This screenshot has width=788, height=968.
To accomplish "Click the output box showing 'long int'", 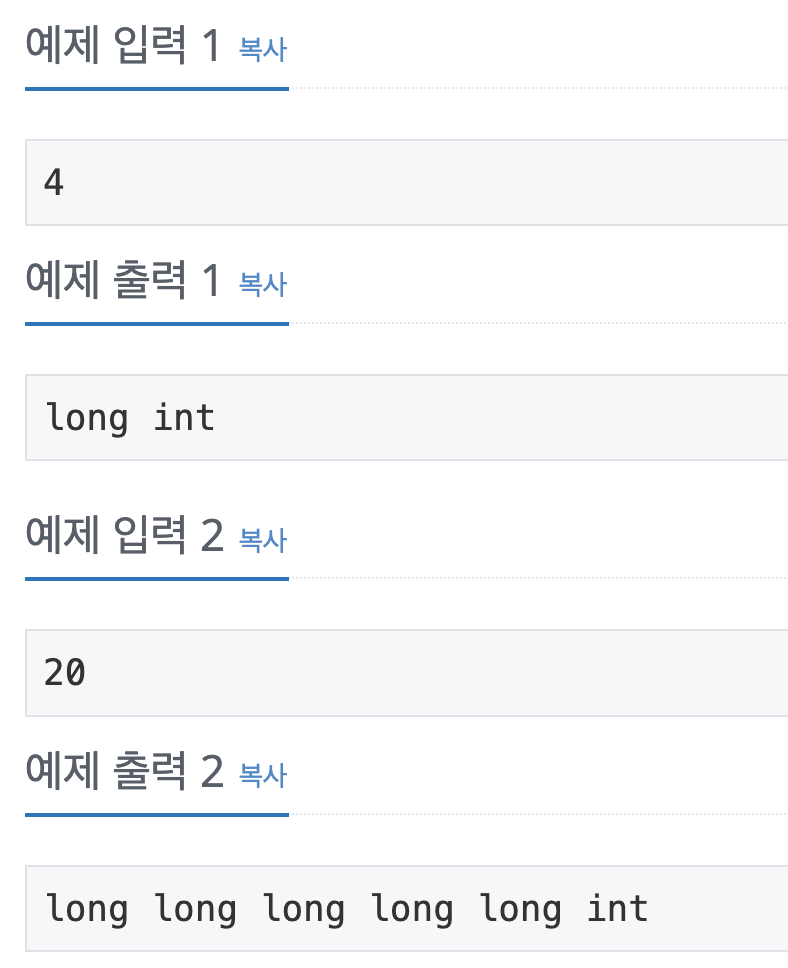I will [x=406, y=417].
